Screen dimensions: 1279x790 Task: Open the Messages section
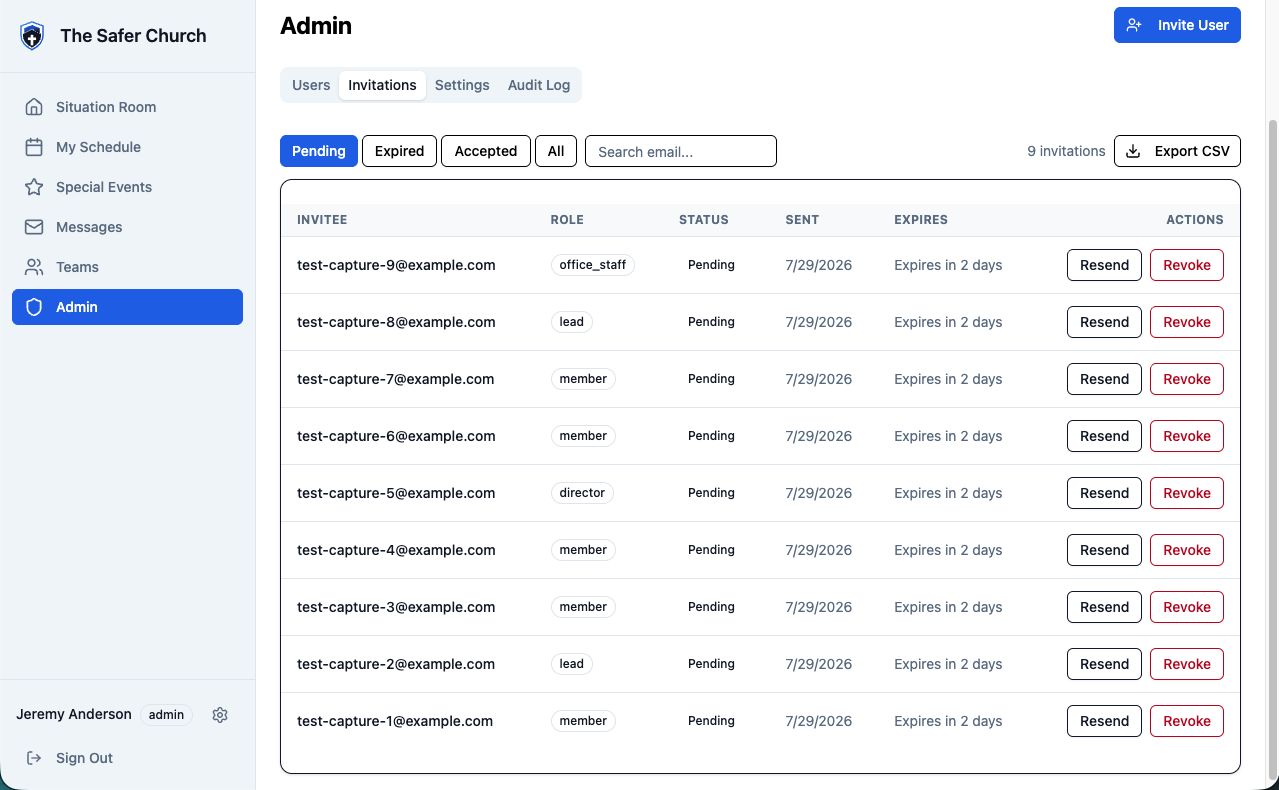pos(127,227)
